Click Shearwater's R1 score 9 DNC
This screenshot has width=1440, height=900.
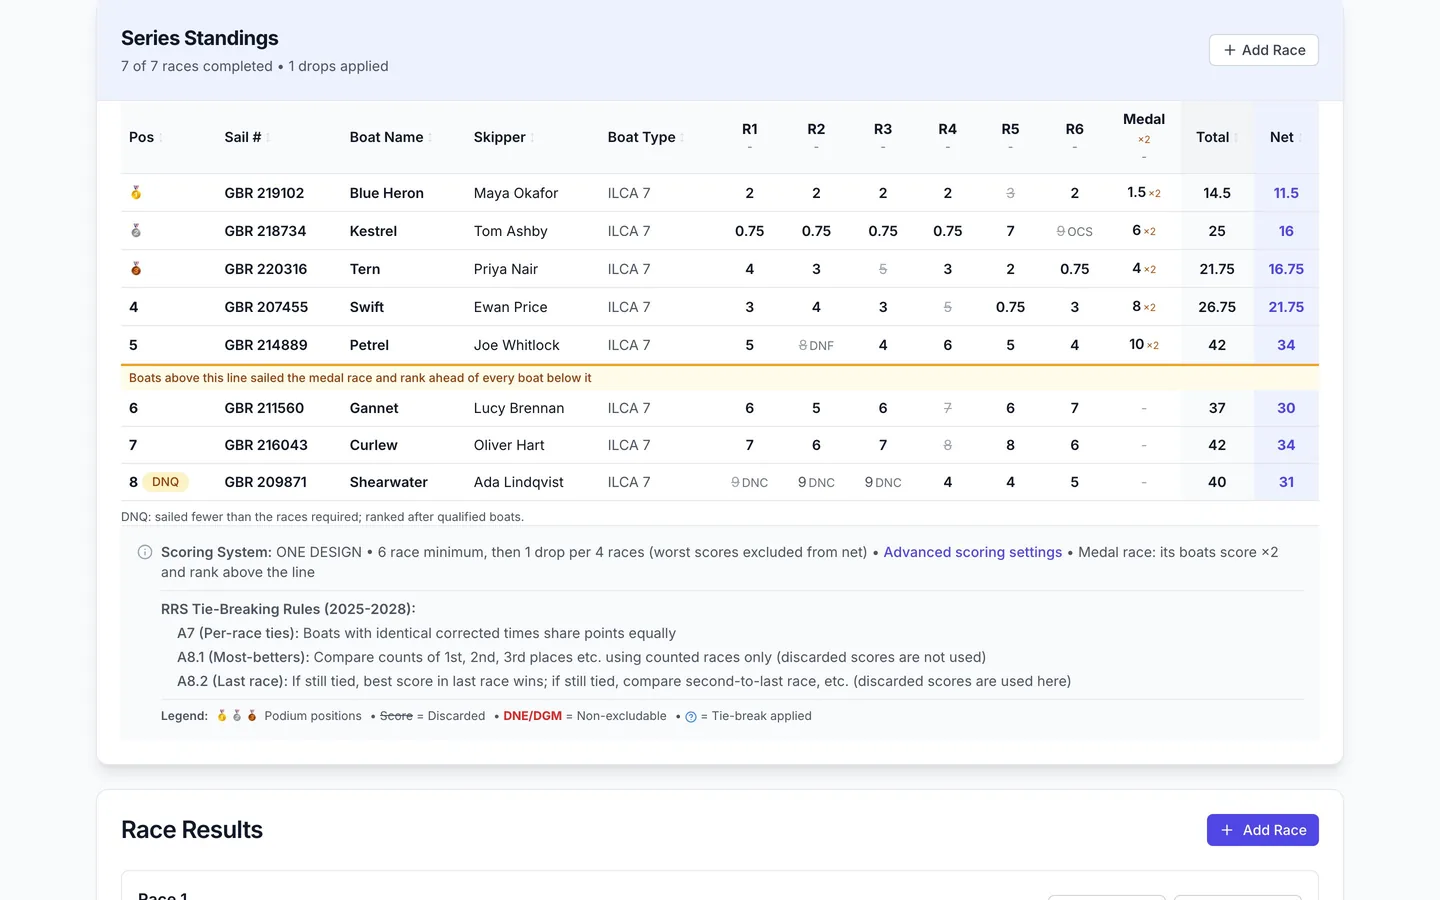click(x=750, y=483)
